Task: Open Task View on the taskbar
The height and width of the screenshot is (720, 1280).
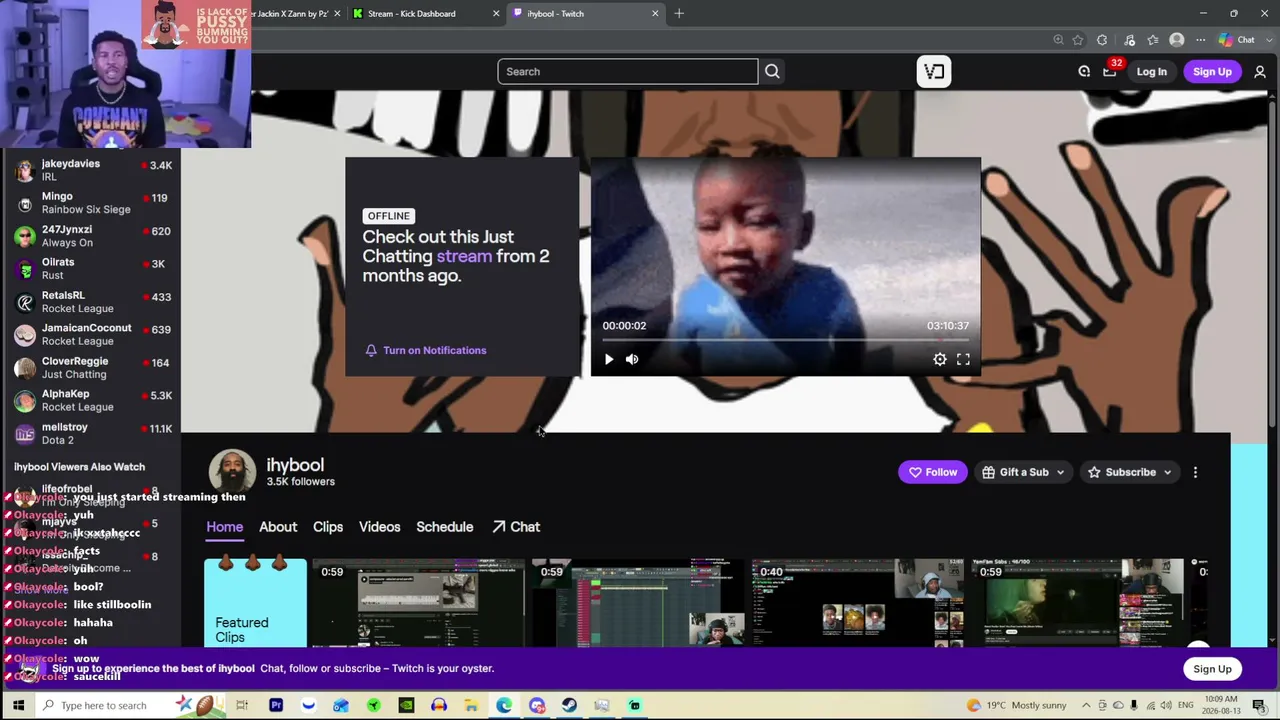Action: click(x=242, y=705)
